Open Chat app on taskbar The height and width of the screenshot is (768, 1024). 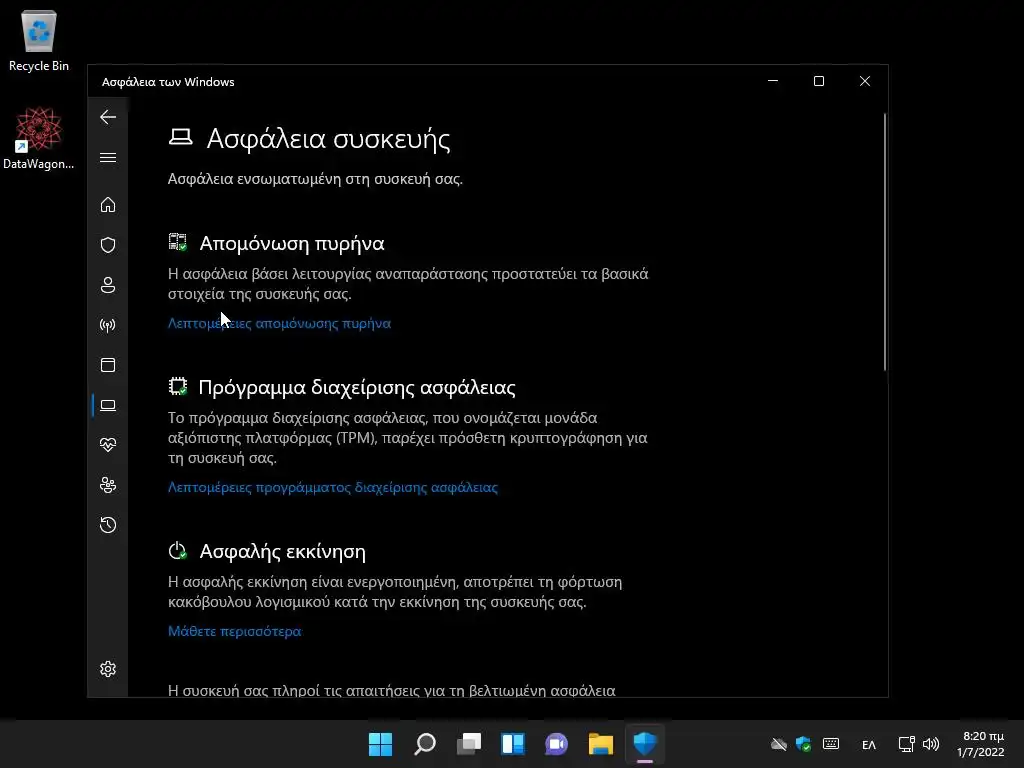[556, 744]
